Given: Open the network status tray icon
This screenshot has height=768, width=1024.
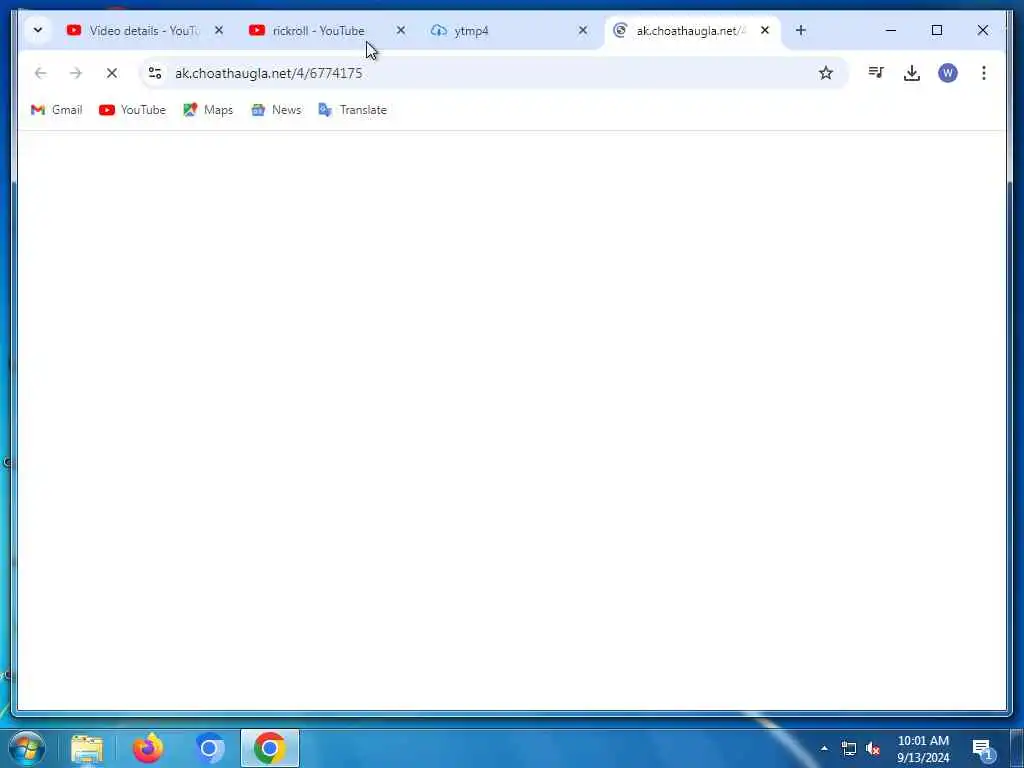Looking at the screenshot, I should 848,748.
